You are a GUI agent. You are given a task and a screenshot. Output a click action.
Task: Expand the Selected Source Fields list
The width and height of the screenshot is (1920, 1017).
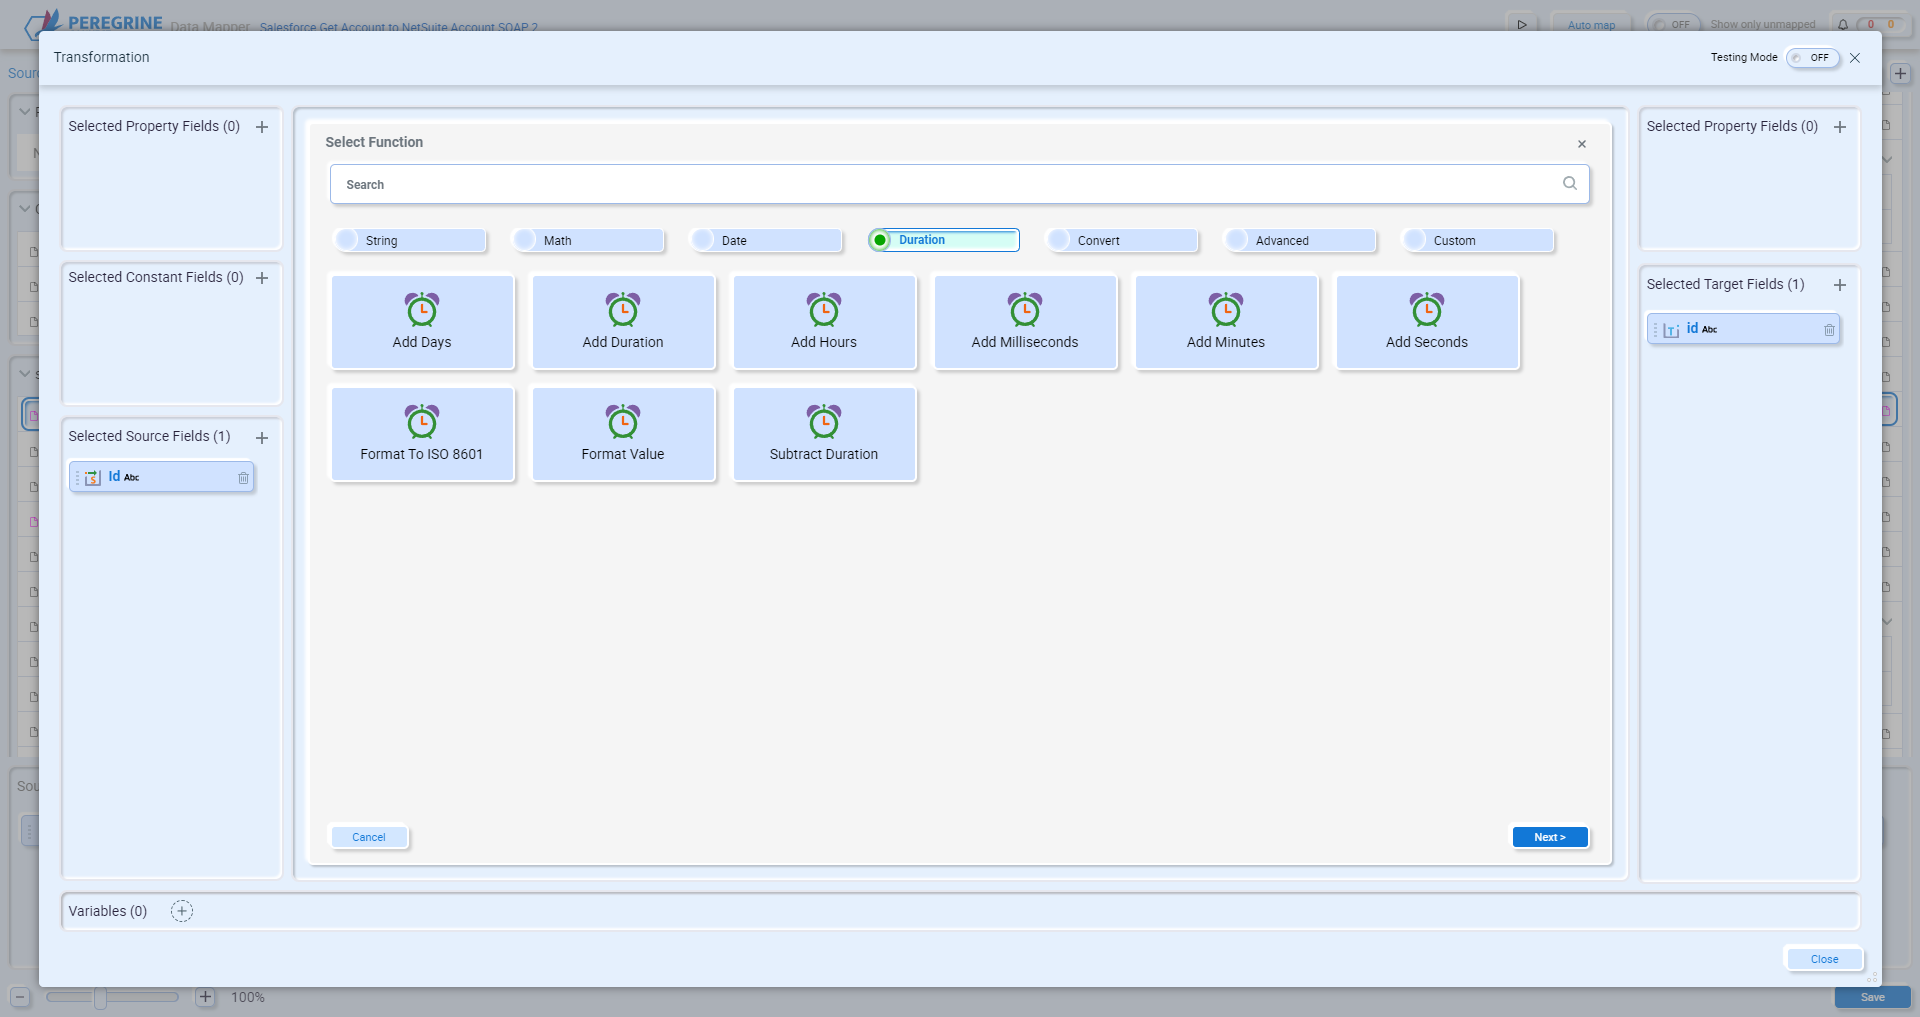tap(262, 438)
